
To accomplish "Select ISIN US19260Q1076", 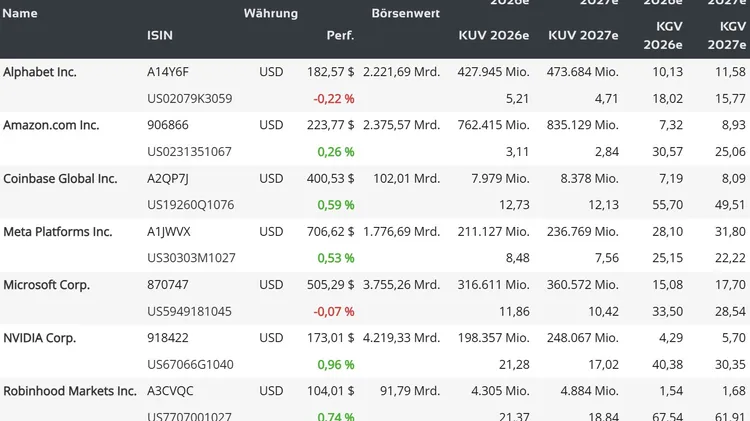I will point(190,205).
